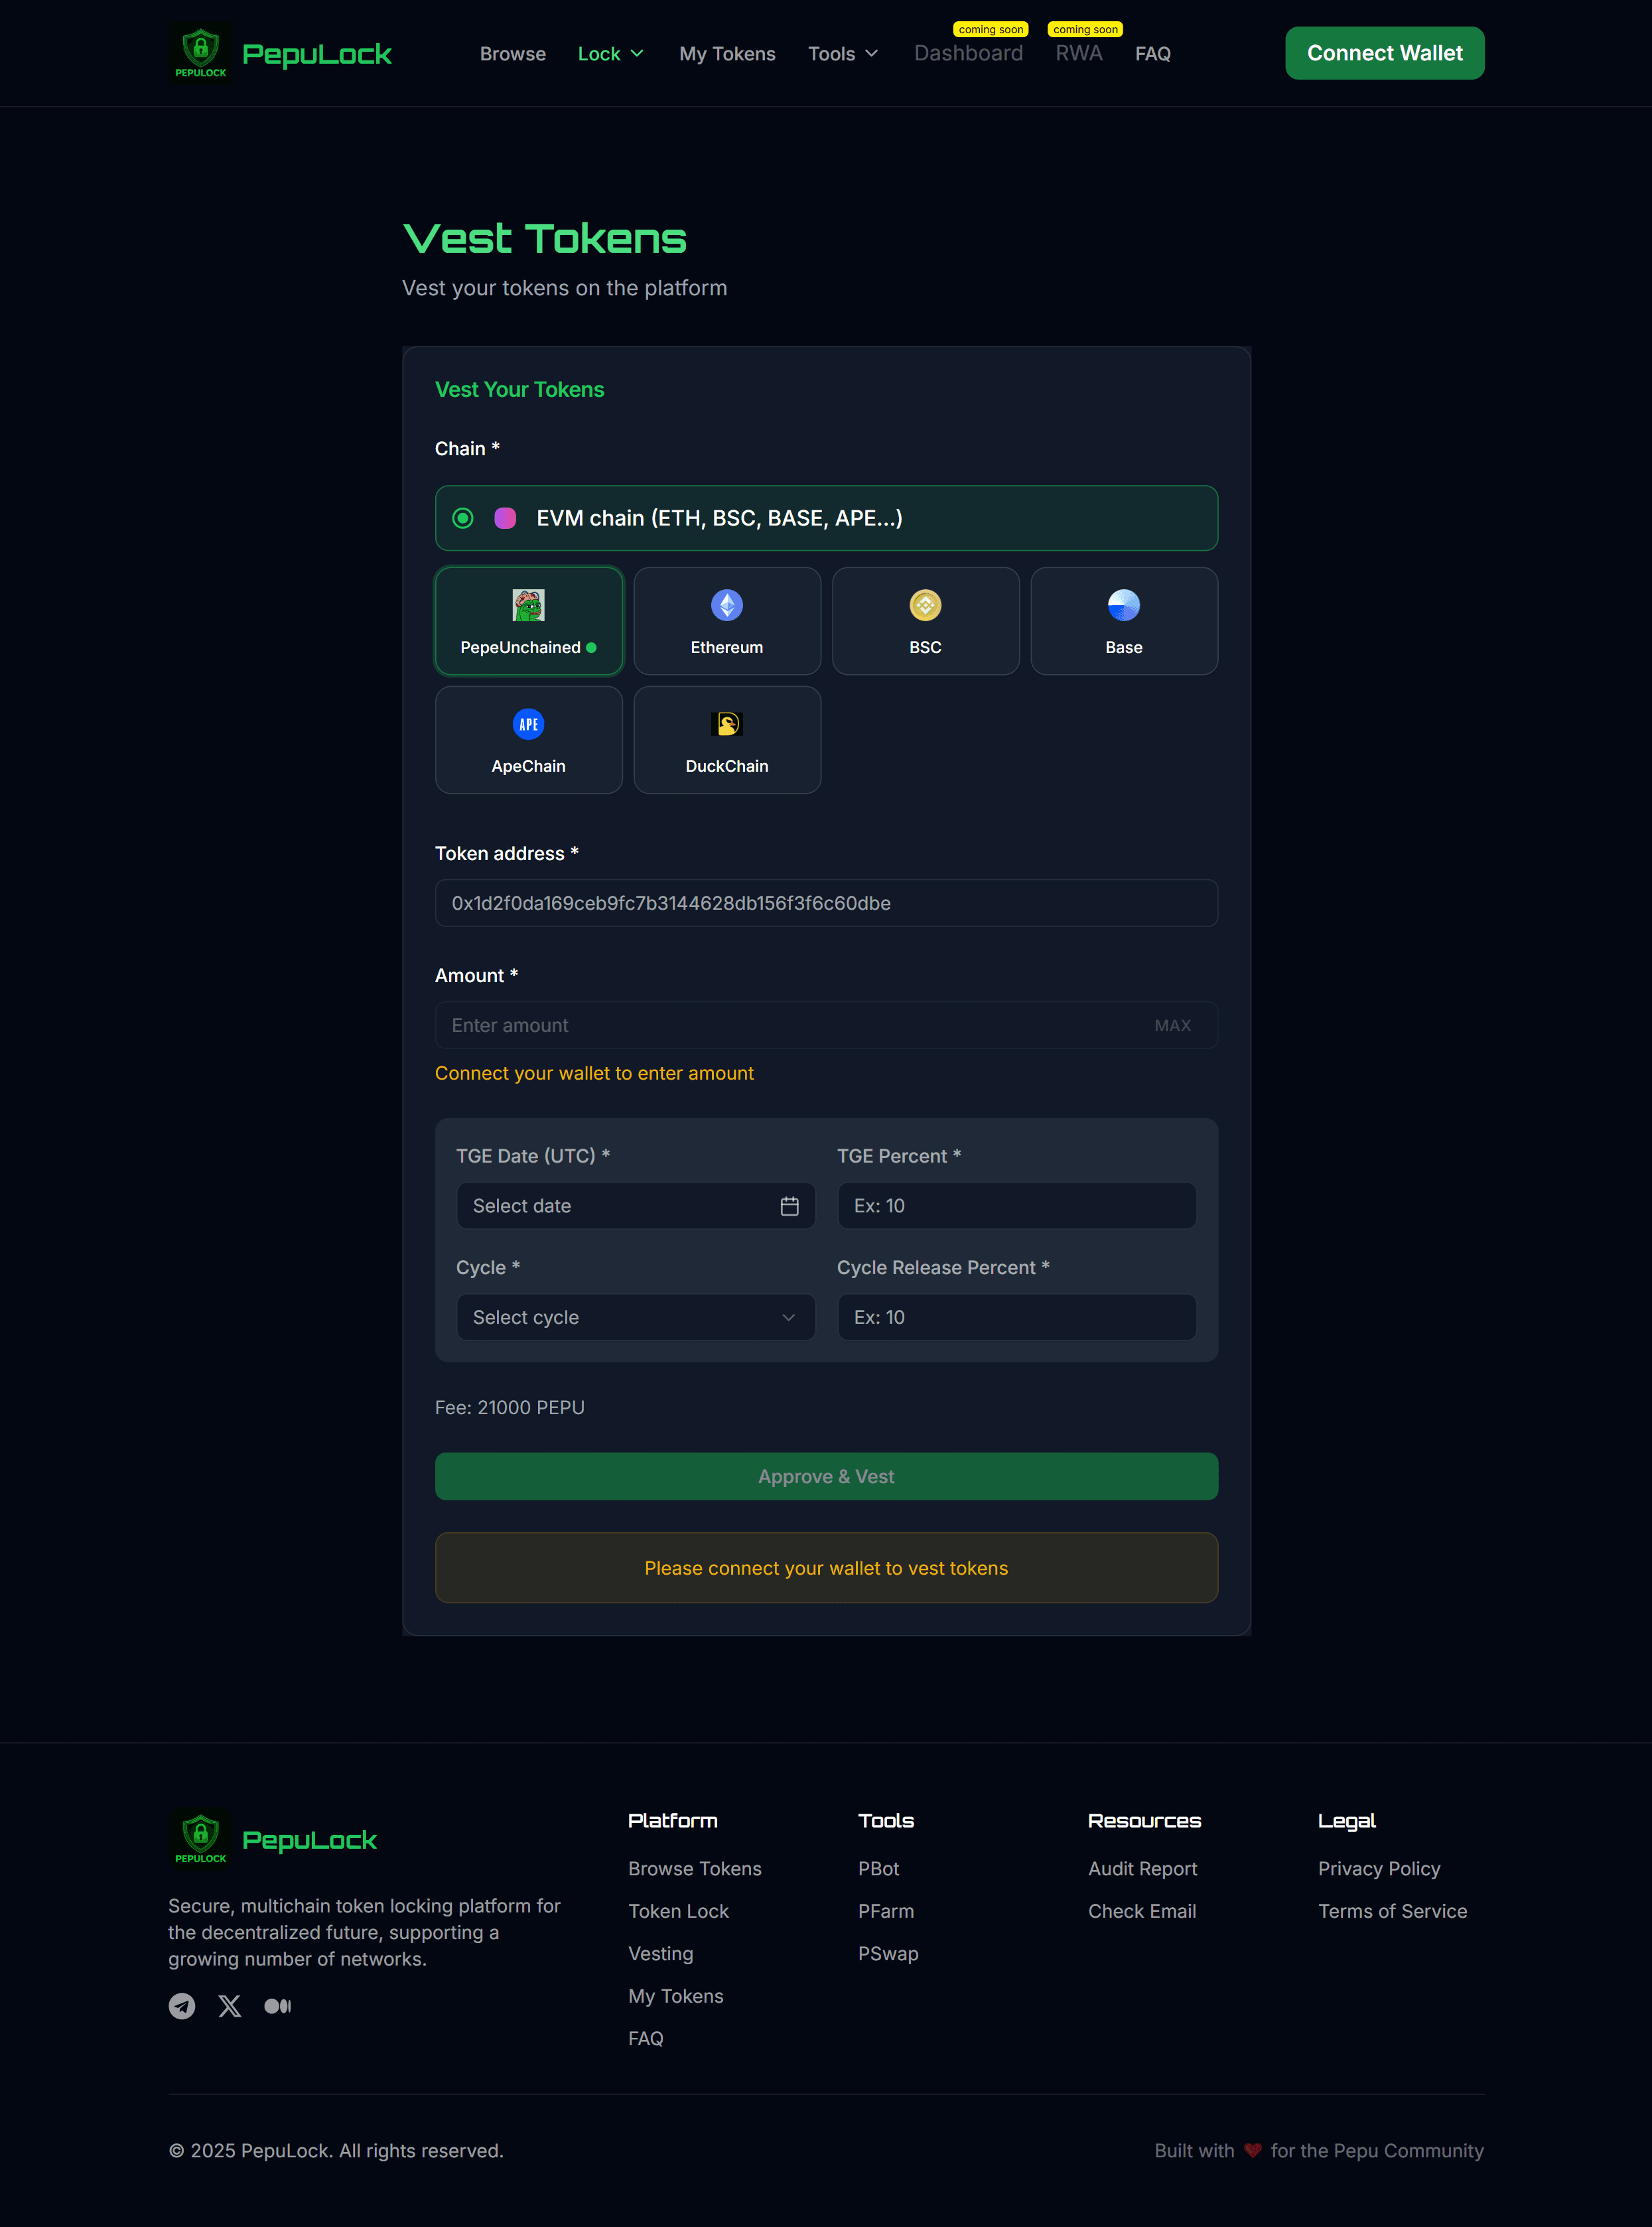The width and height of the screenshot is (1652, 2227).
Task: Toggle the PepeUnchained chain card
Action: (x=528, y=620)
